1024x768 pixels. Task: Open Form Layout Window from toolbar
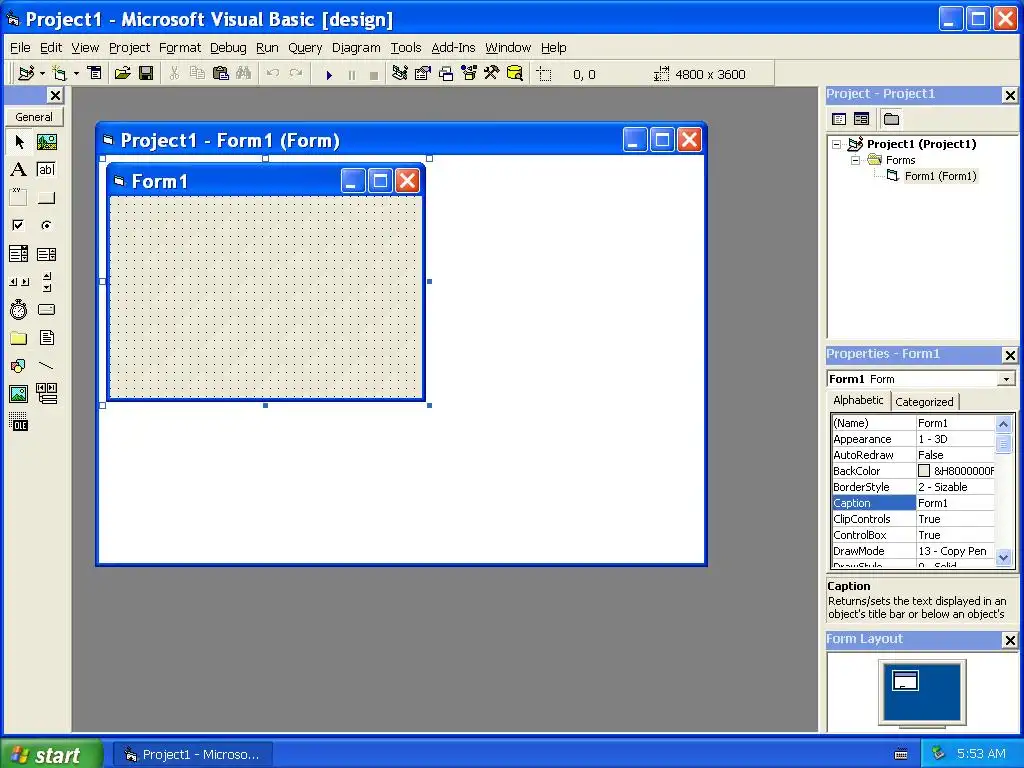click(x=446, y=73)
